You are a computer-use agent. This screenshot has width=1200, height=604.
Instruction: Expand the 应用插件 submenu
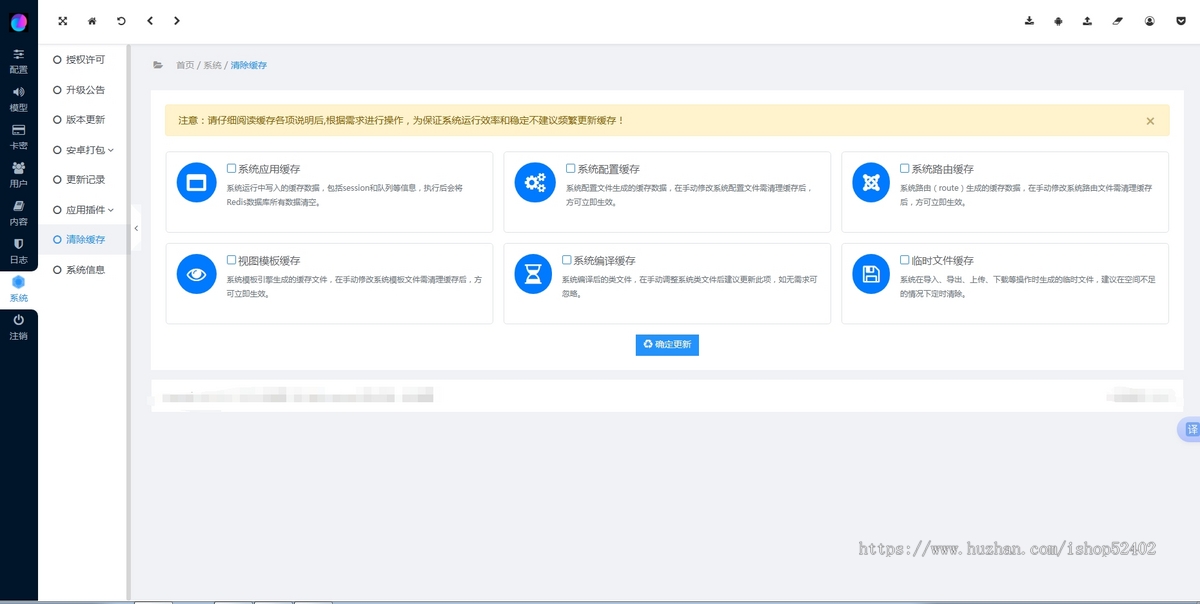[84, 210]
